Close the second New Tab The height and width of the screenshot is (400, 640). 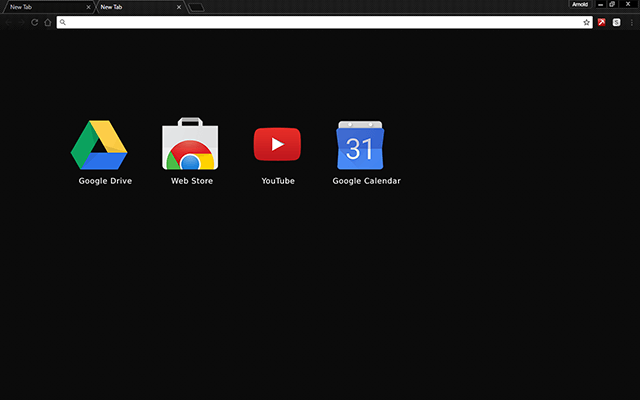pos(178,7)
